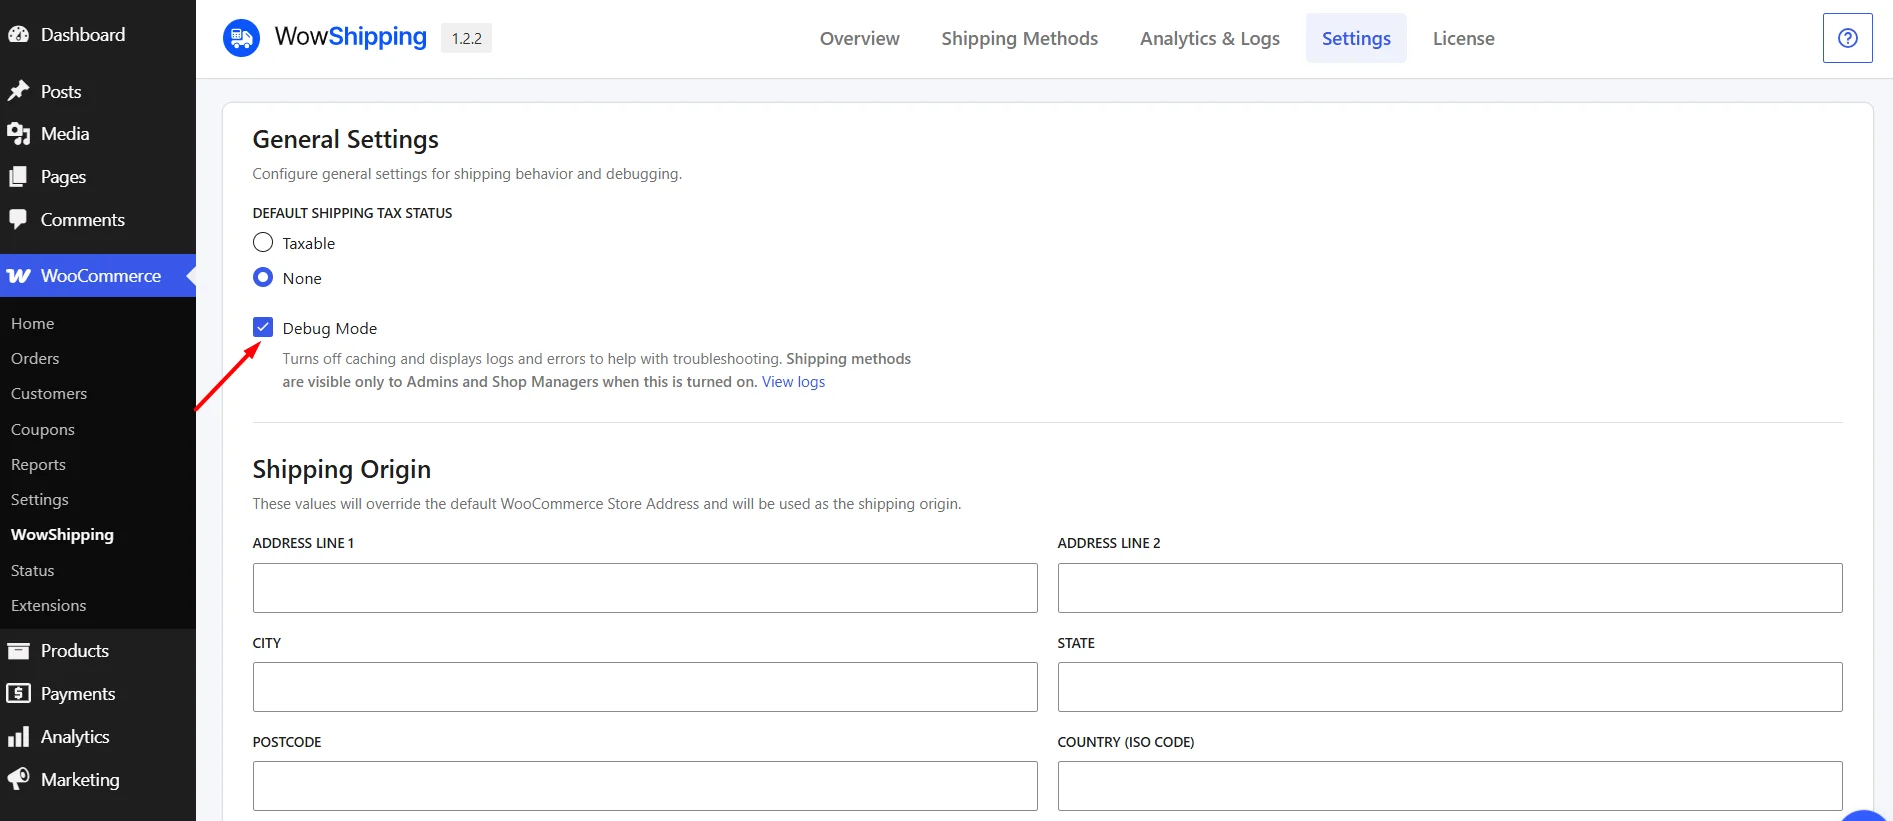This screenshot has width=1893, height=821.
Task: Click the Payments dollar icon
Action: pyautogui.click(x=18, y=694)
